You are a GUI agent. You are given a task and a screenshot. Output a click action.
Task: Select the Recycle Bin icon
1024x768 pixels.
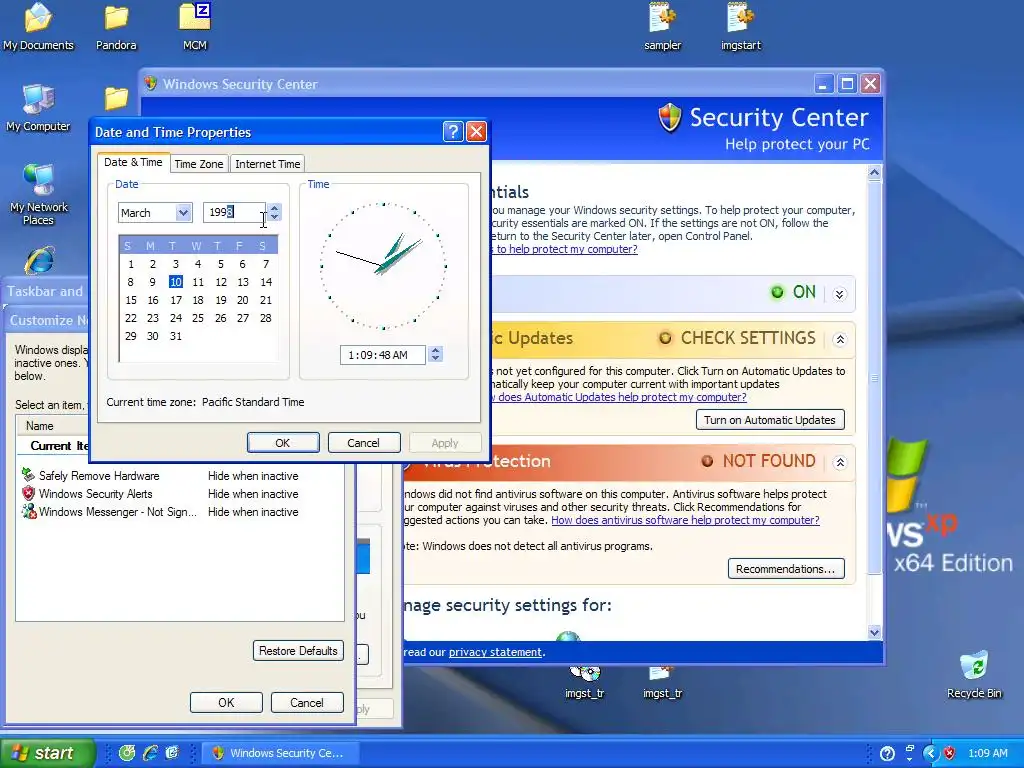pos(974,675)
